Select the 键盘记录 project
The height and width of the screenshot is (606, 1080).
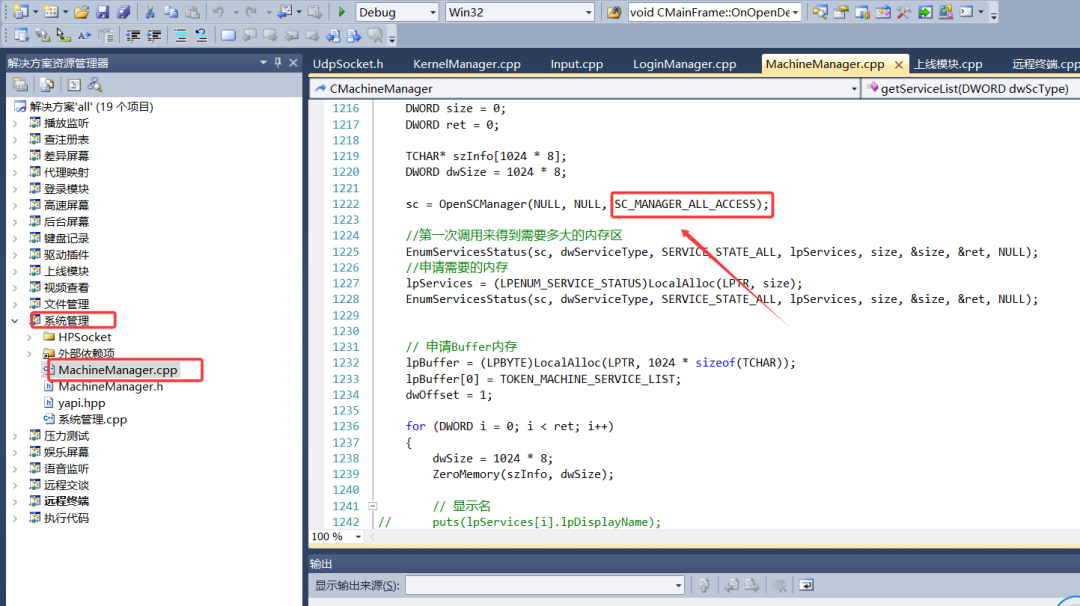pos(66,238)
